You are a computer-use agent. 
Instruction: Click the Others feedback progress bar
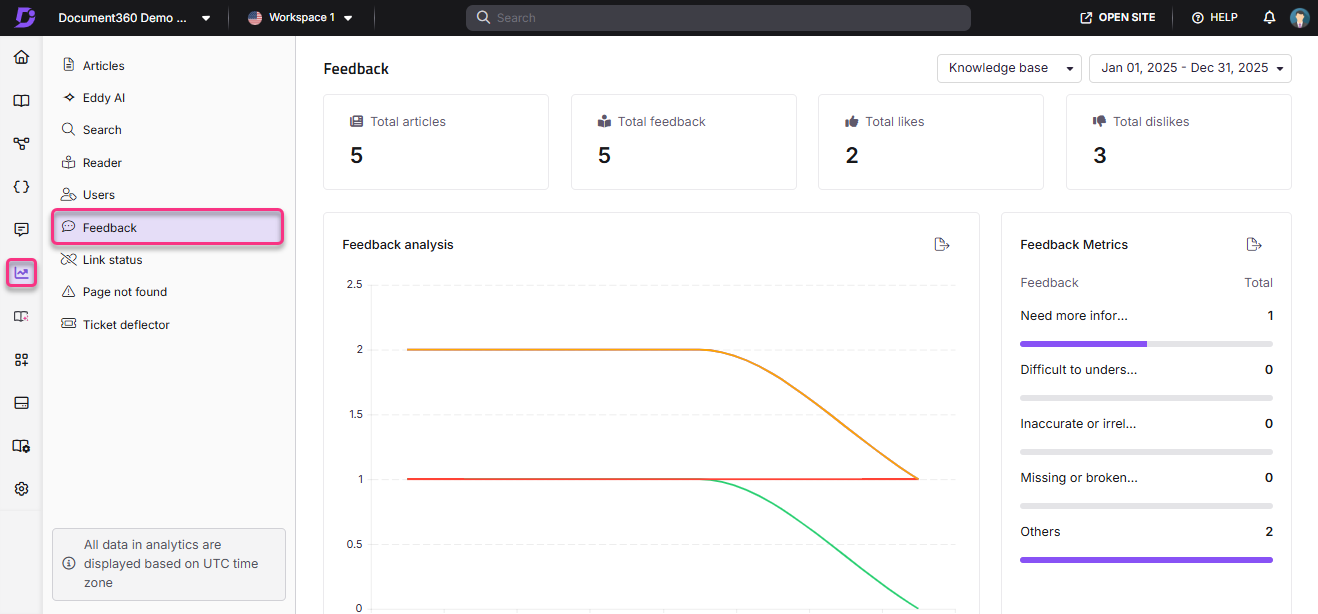[1146, 560]
